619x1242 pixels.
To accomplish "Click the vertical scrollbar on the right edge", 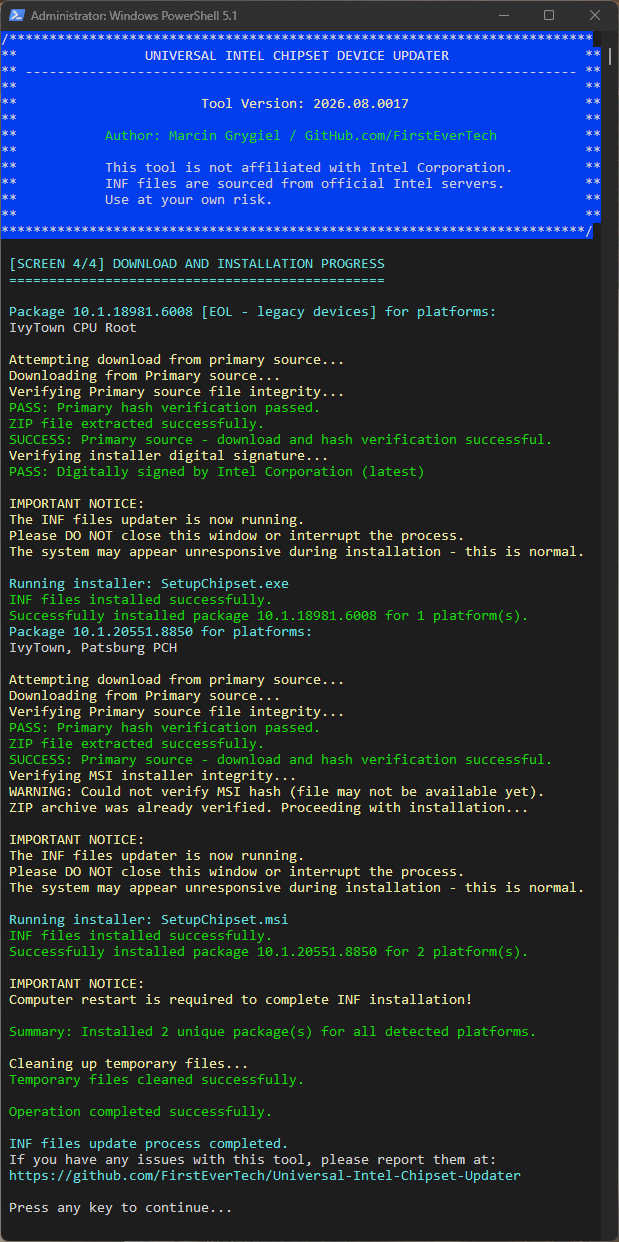I will coord(611,636).
